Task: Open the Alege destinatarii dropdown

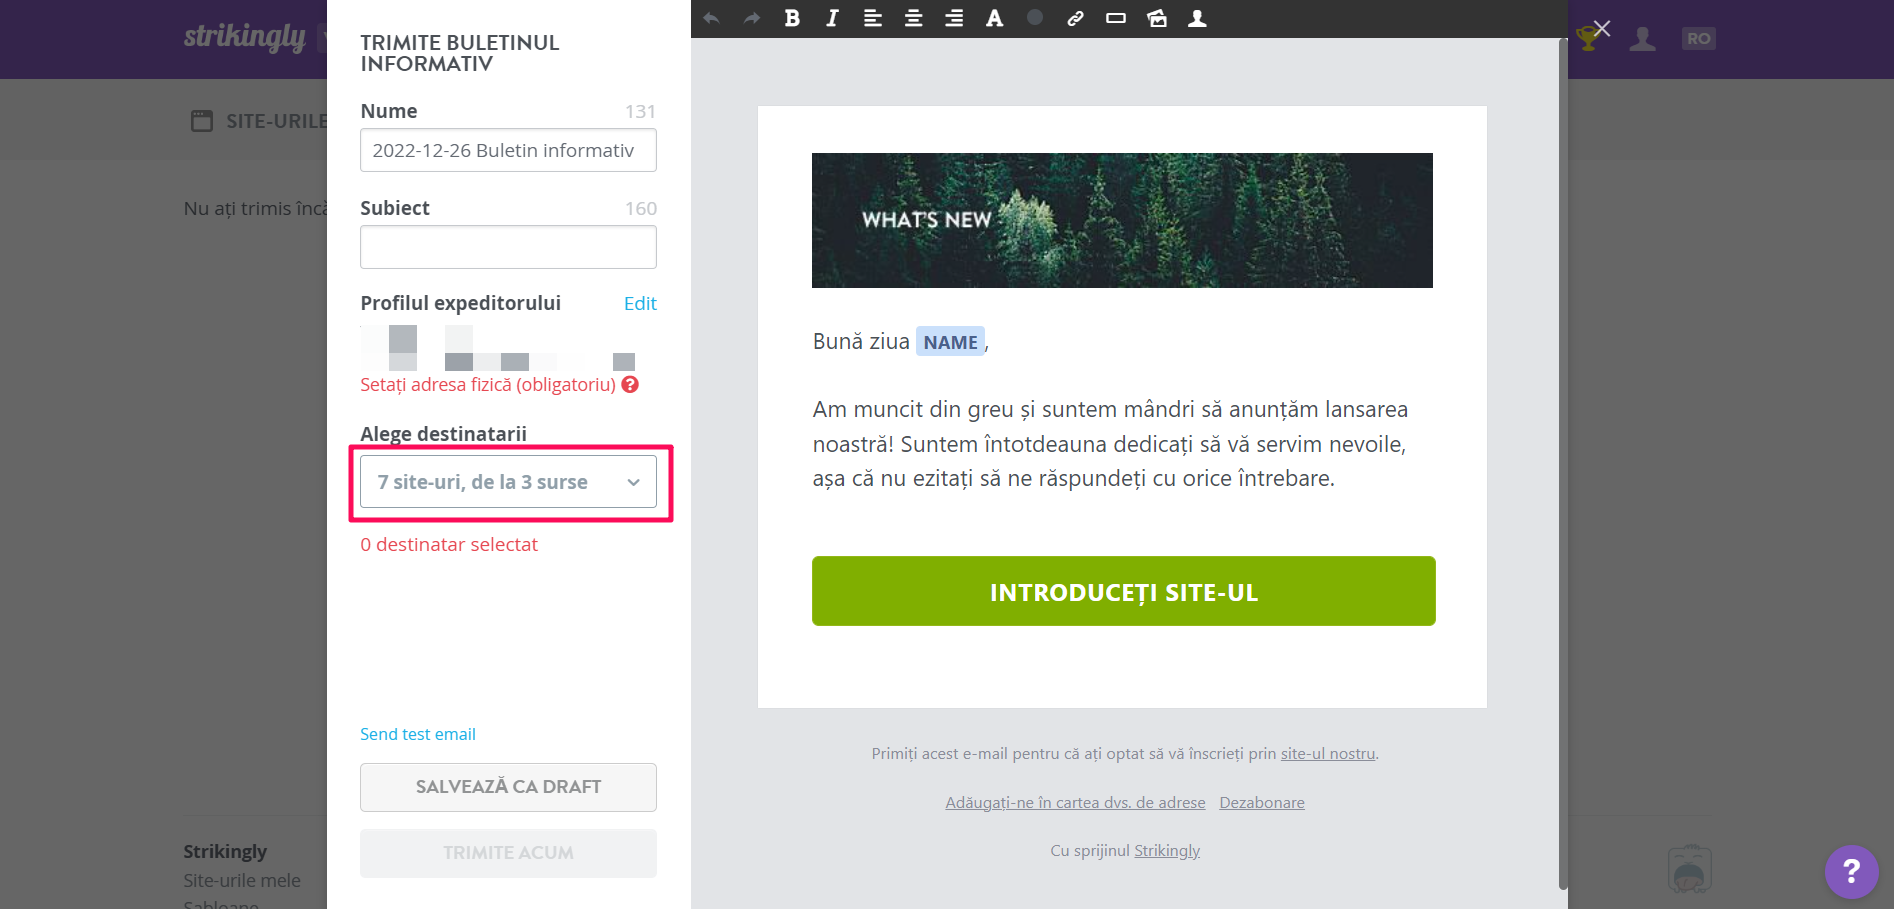Action: 508,482
